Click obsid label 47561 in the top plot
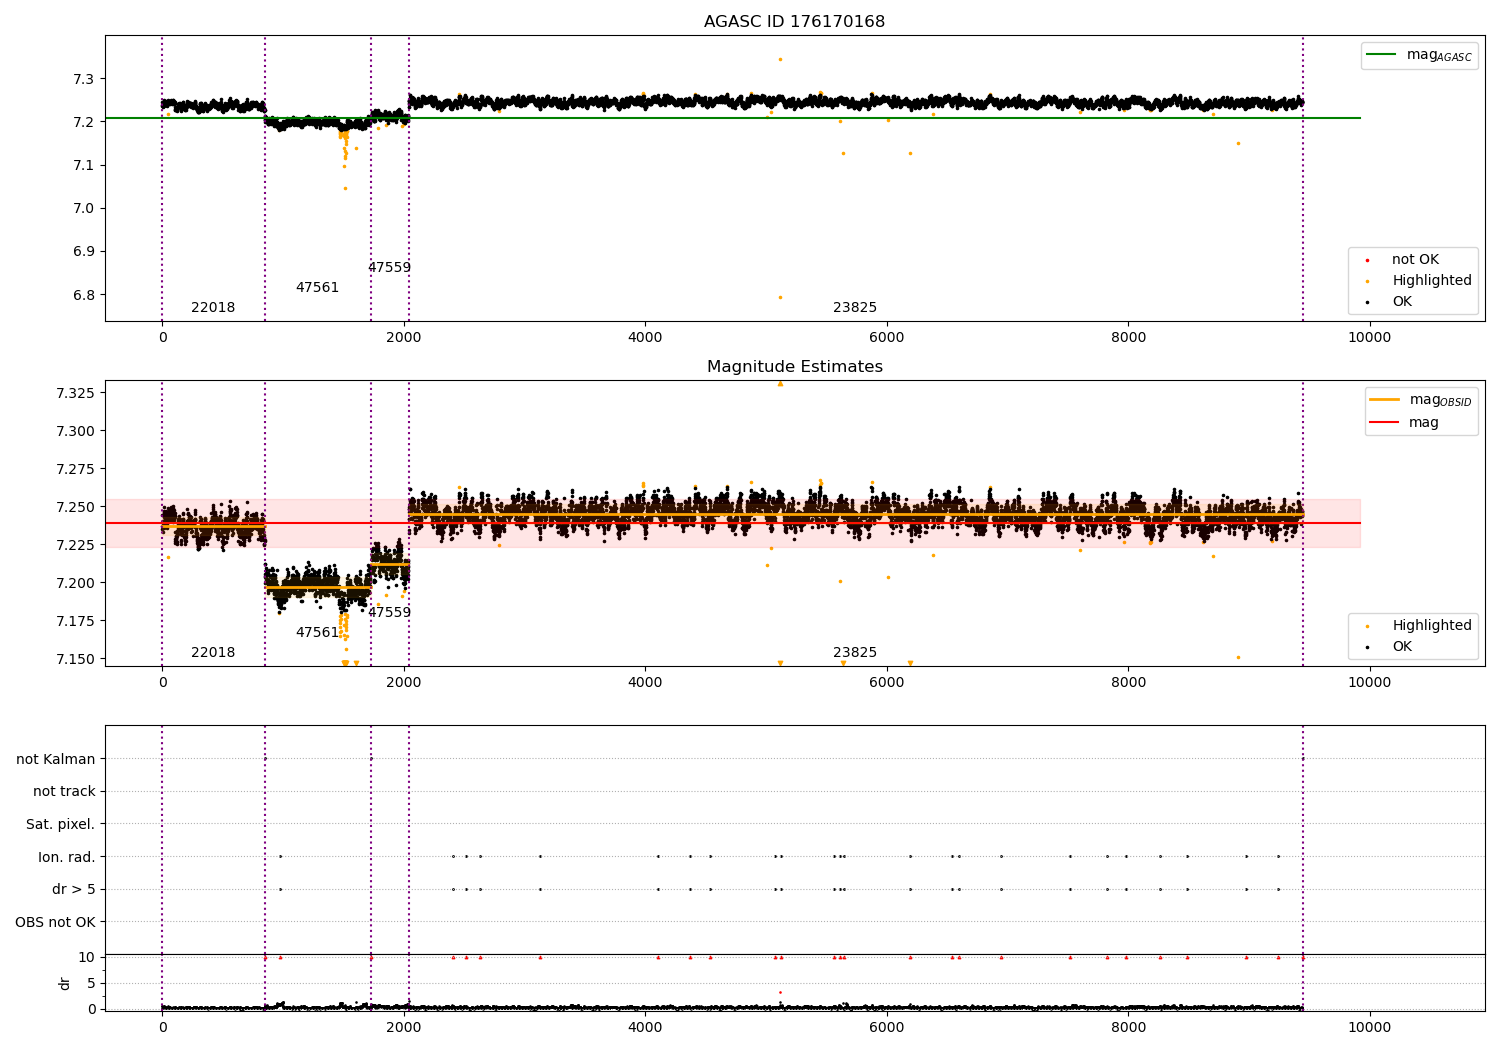 (x=317, y=288)
